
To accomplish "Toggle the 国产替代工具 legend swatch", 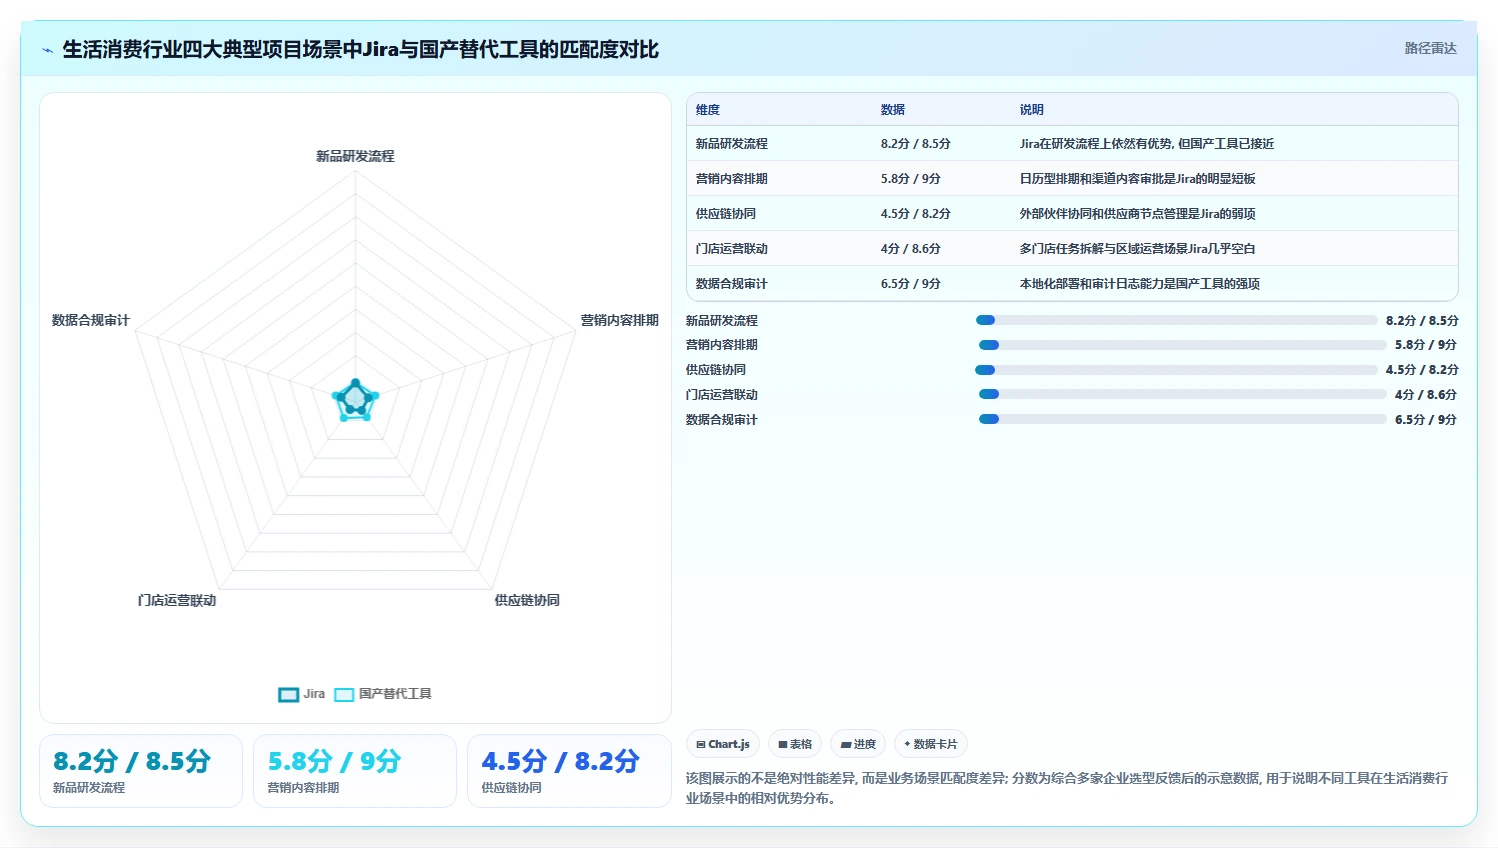I will 344,694.
